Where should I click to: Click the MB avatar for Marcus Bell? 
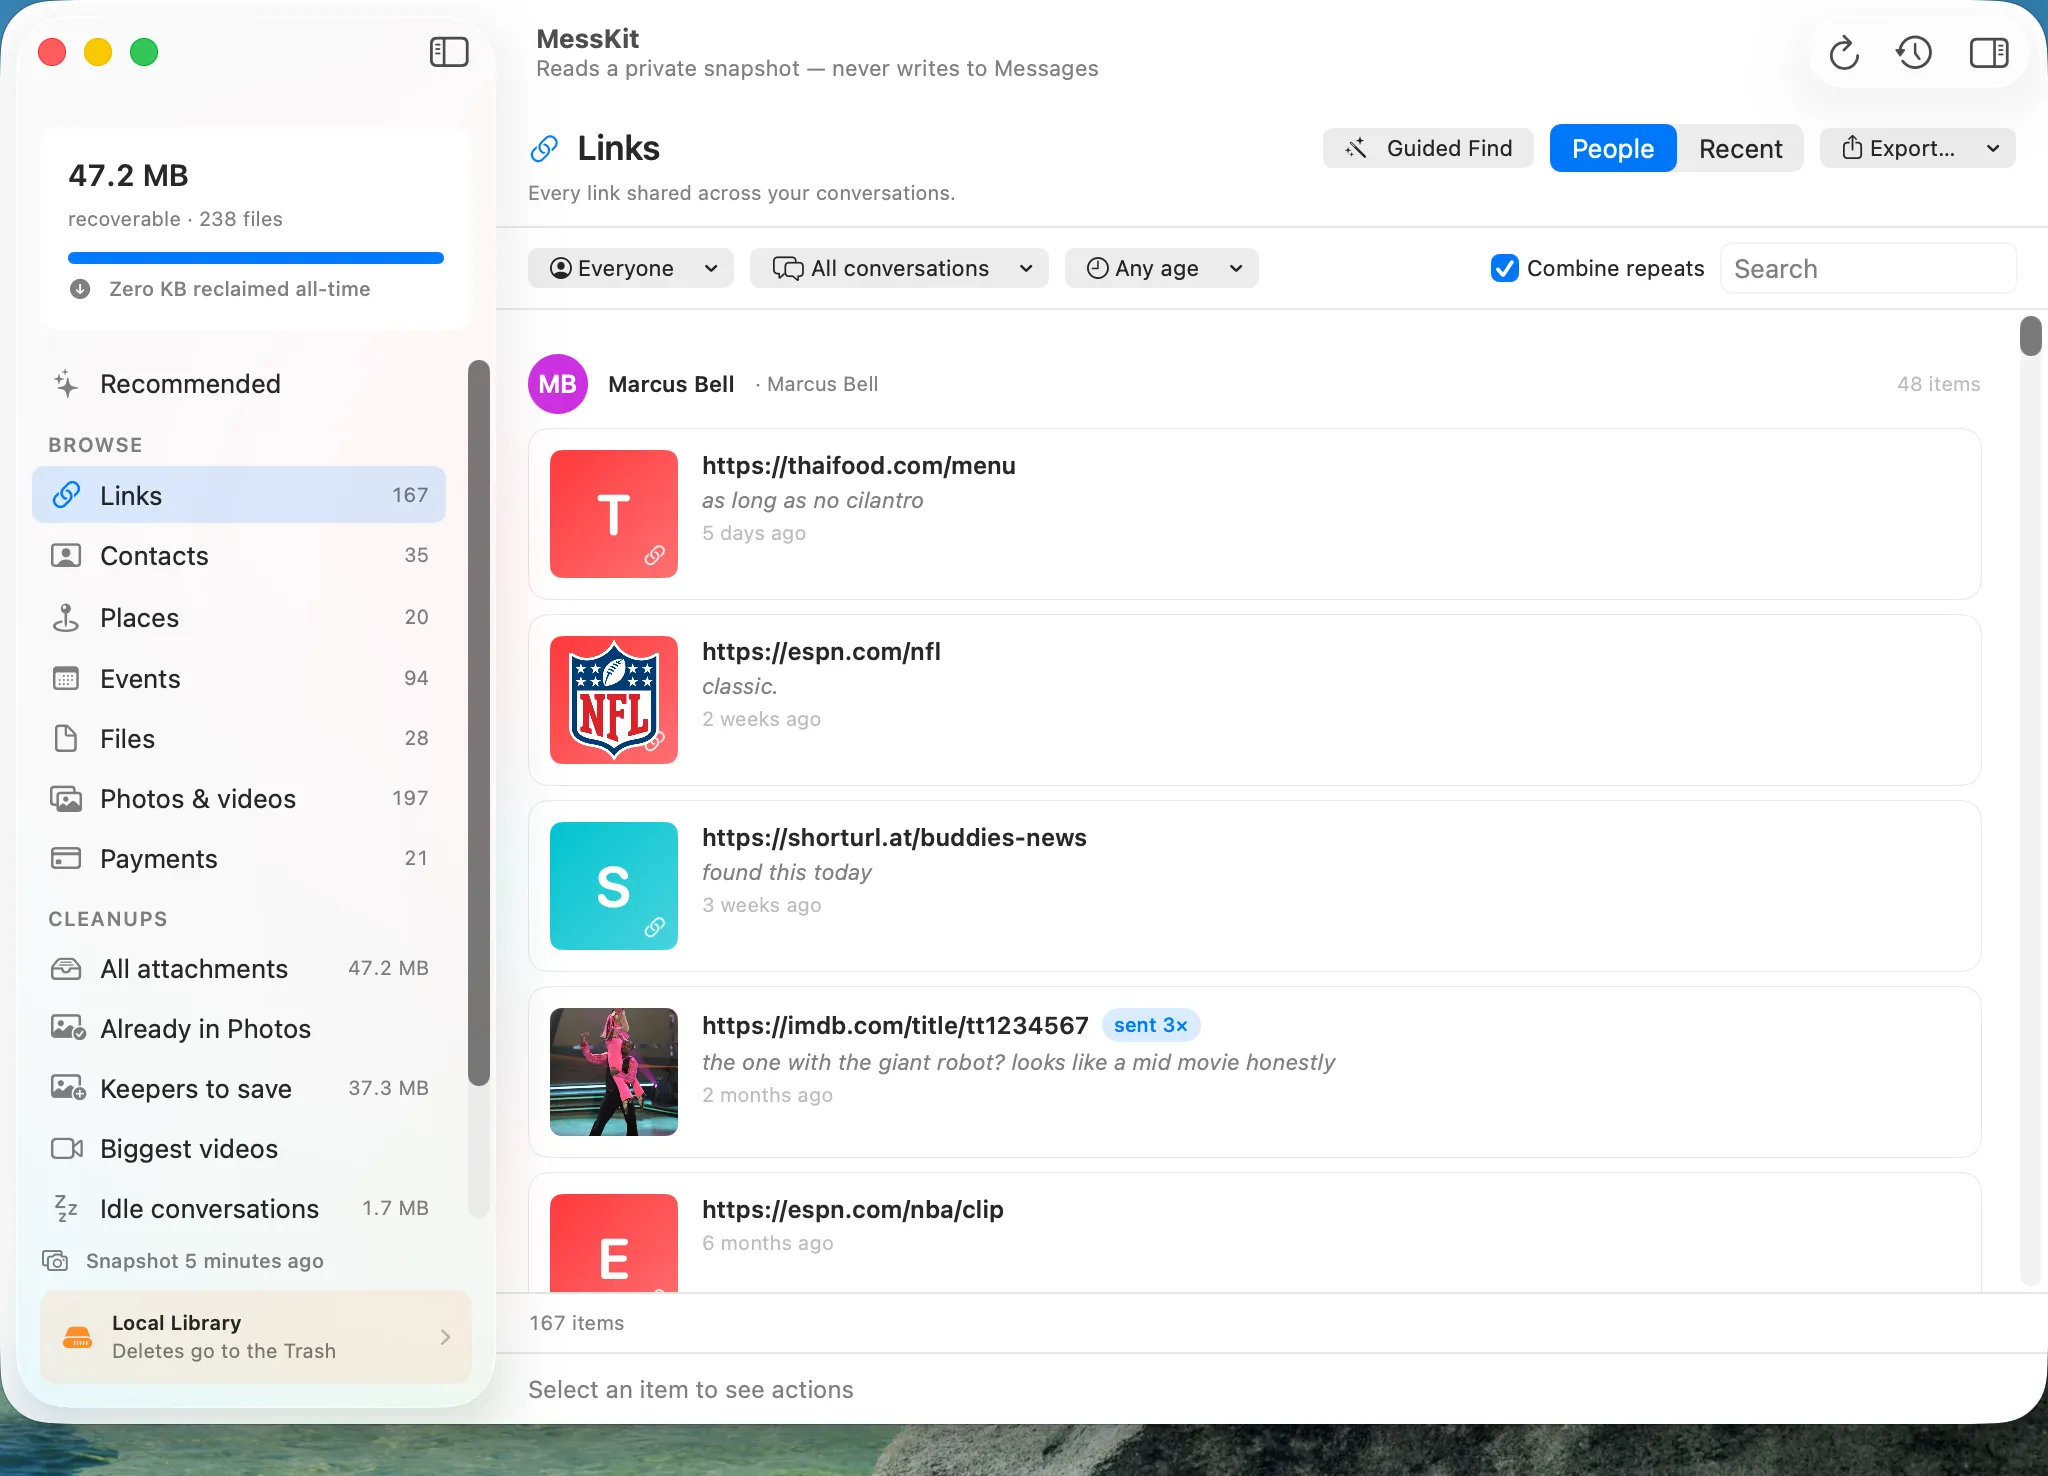pos(558,384)
